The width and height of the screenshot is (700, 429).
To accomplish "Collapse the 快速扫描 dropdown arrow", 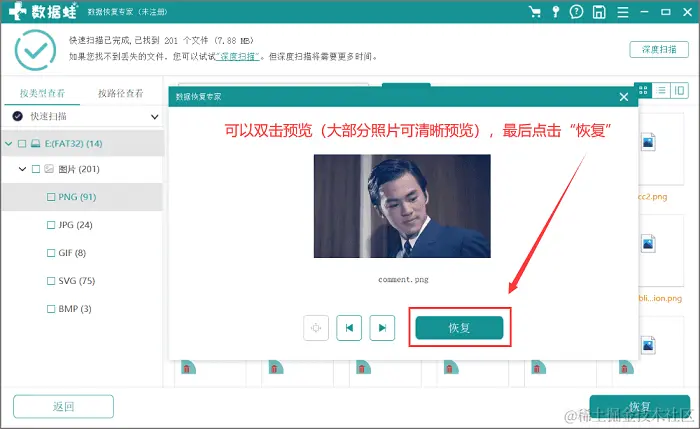I will pos(154,117).
